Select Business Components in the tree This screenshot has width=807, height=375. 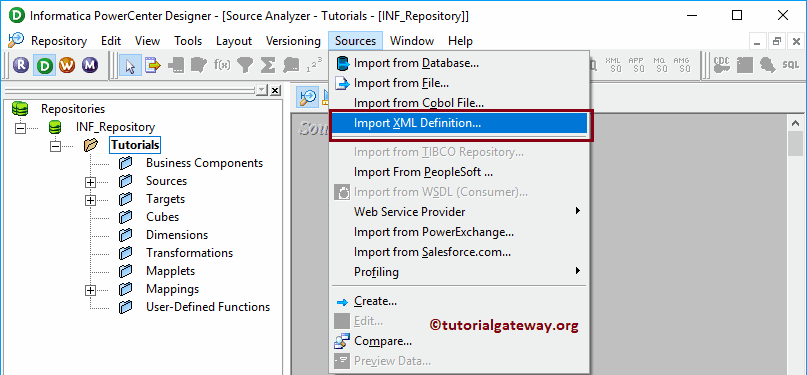204,163
